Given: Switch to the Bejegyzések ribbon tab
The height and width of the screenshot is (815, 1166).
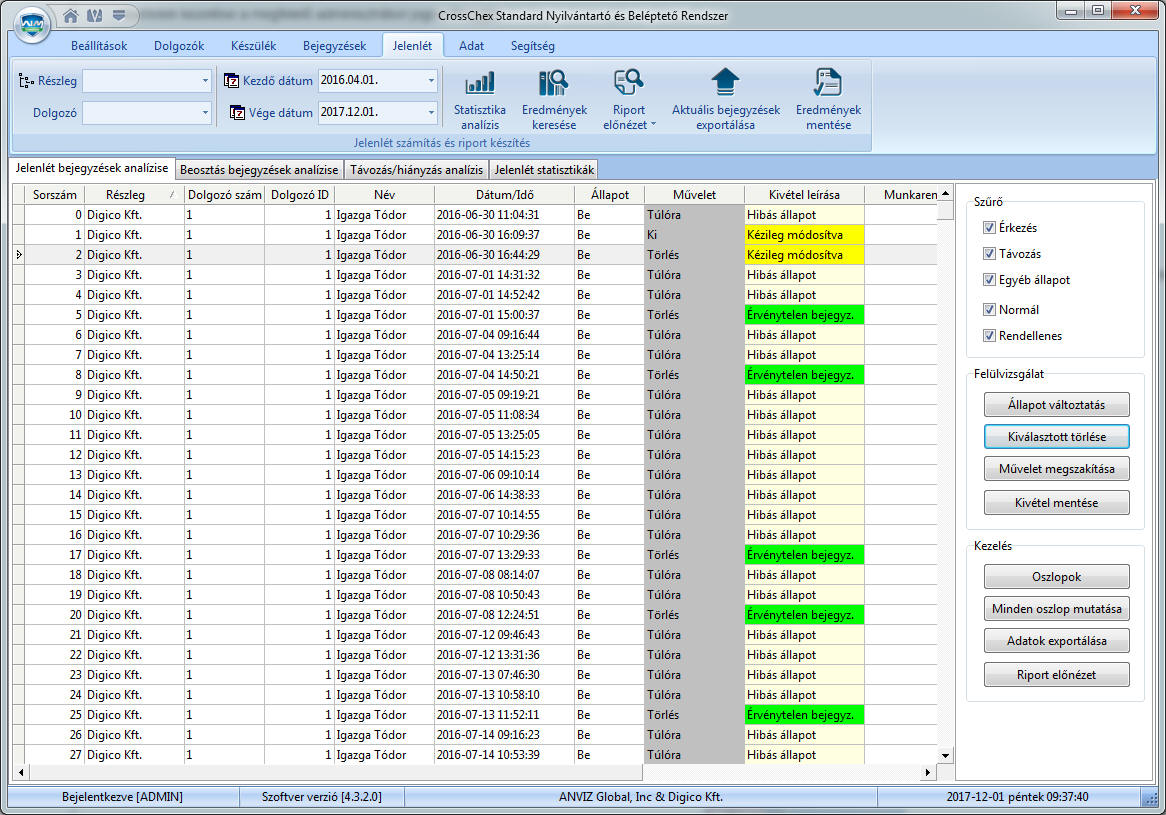Looking at the screenshot, I should 334,46.
